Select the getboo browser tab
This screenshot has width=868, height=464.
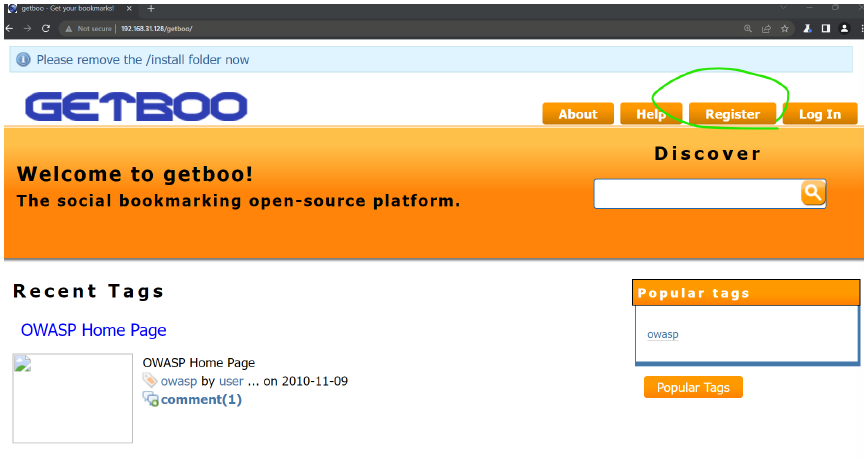[x=70, y=8]
